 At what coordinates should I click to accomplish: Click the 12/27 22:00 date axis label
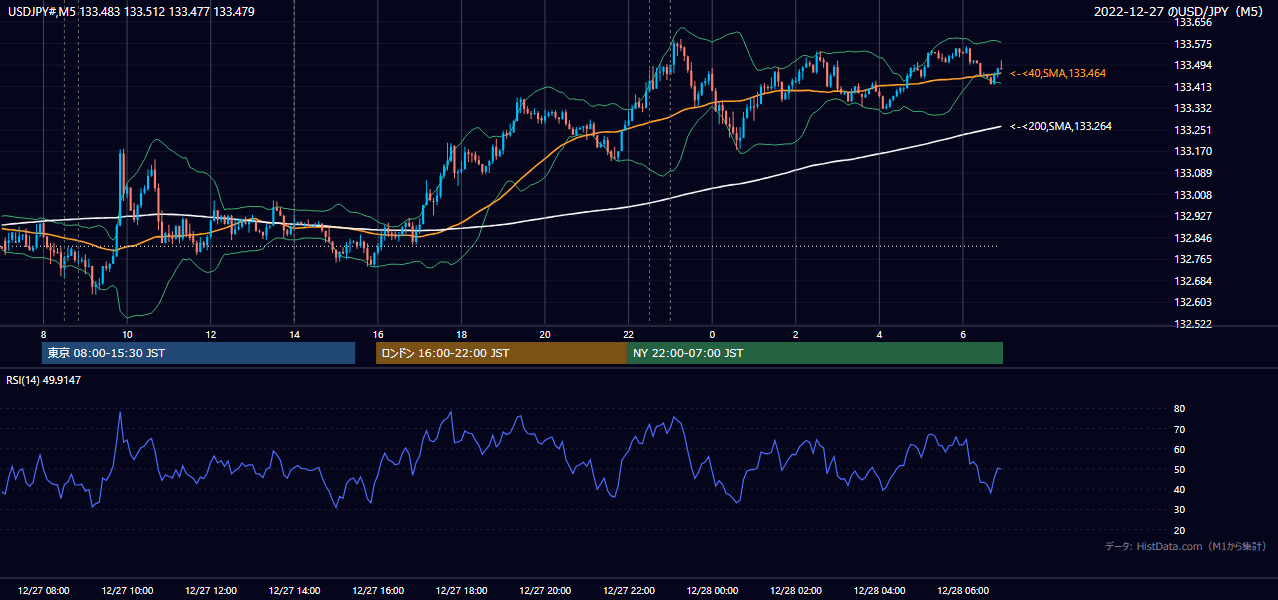[629, 591]
